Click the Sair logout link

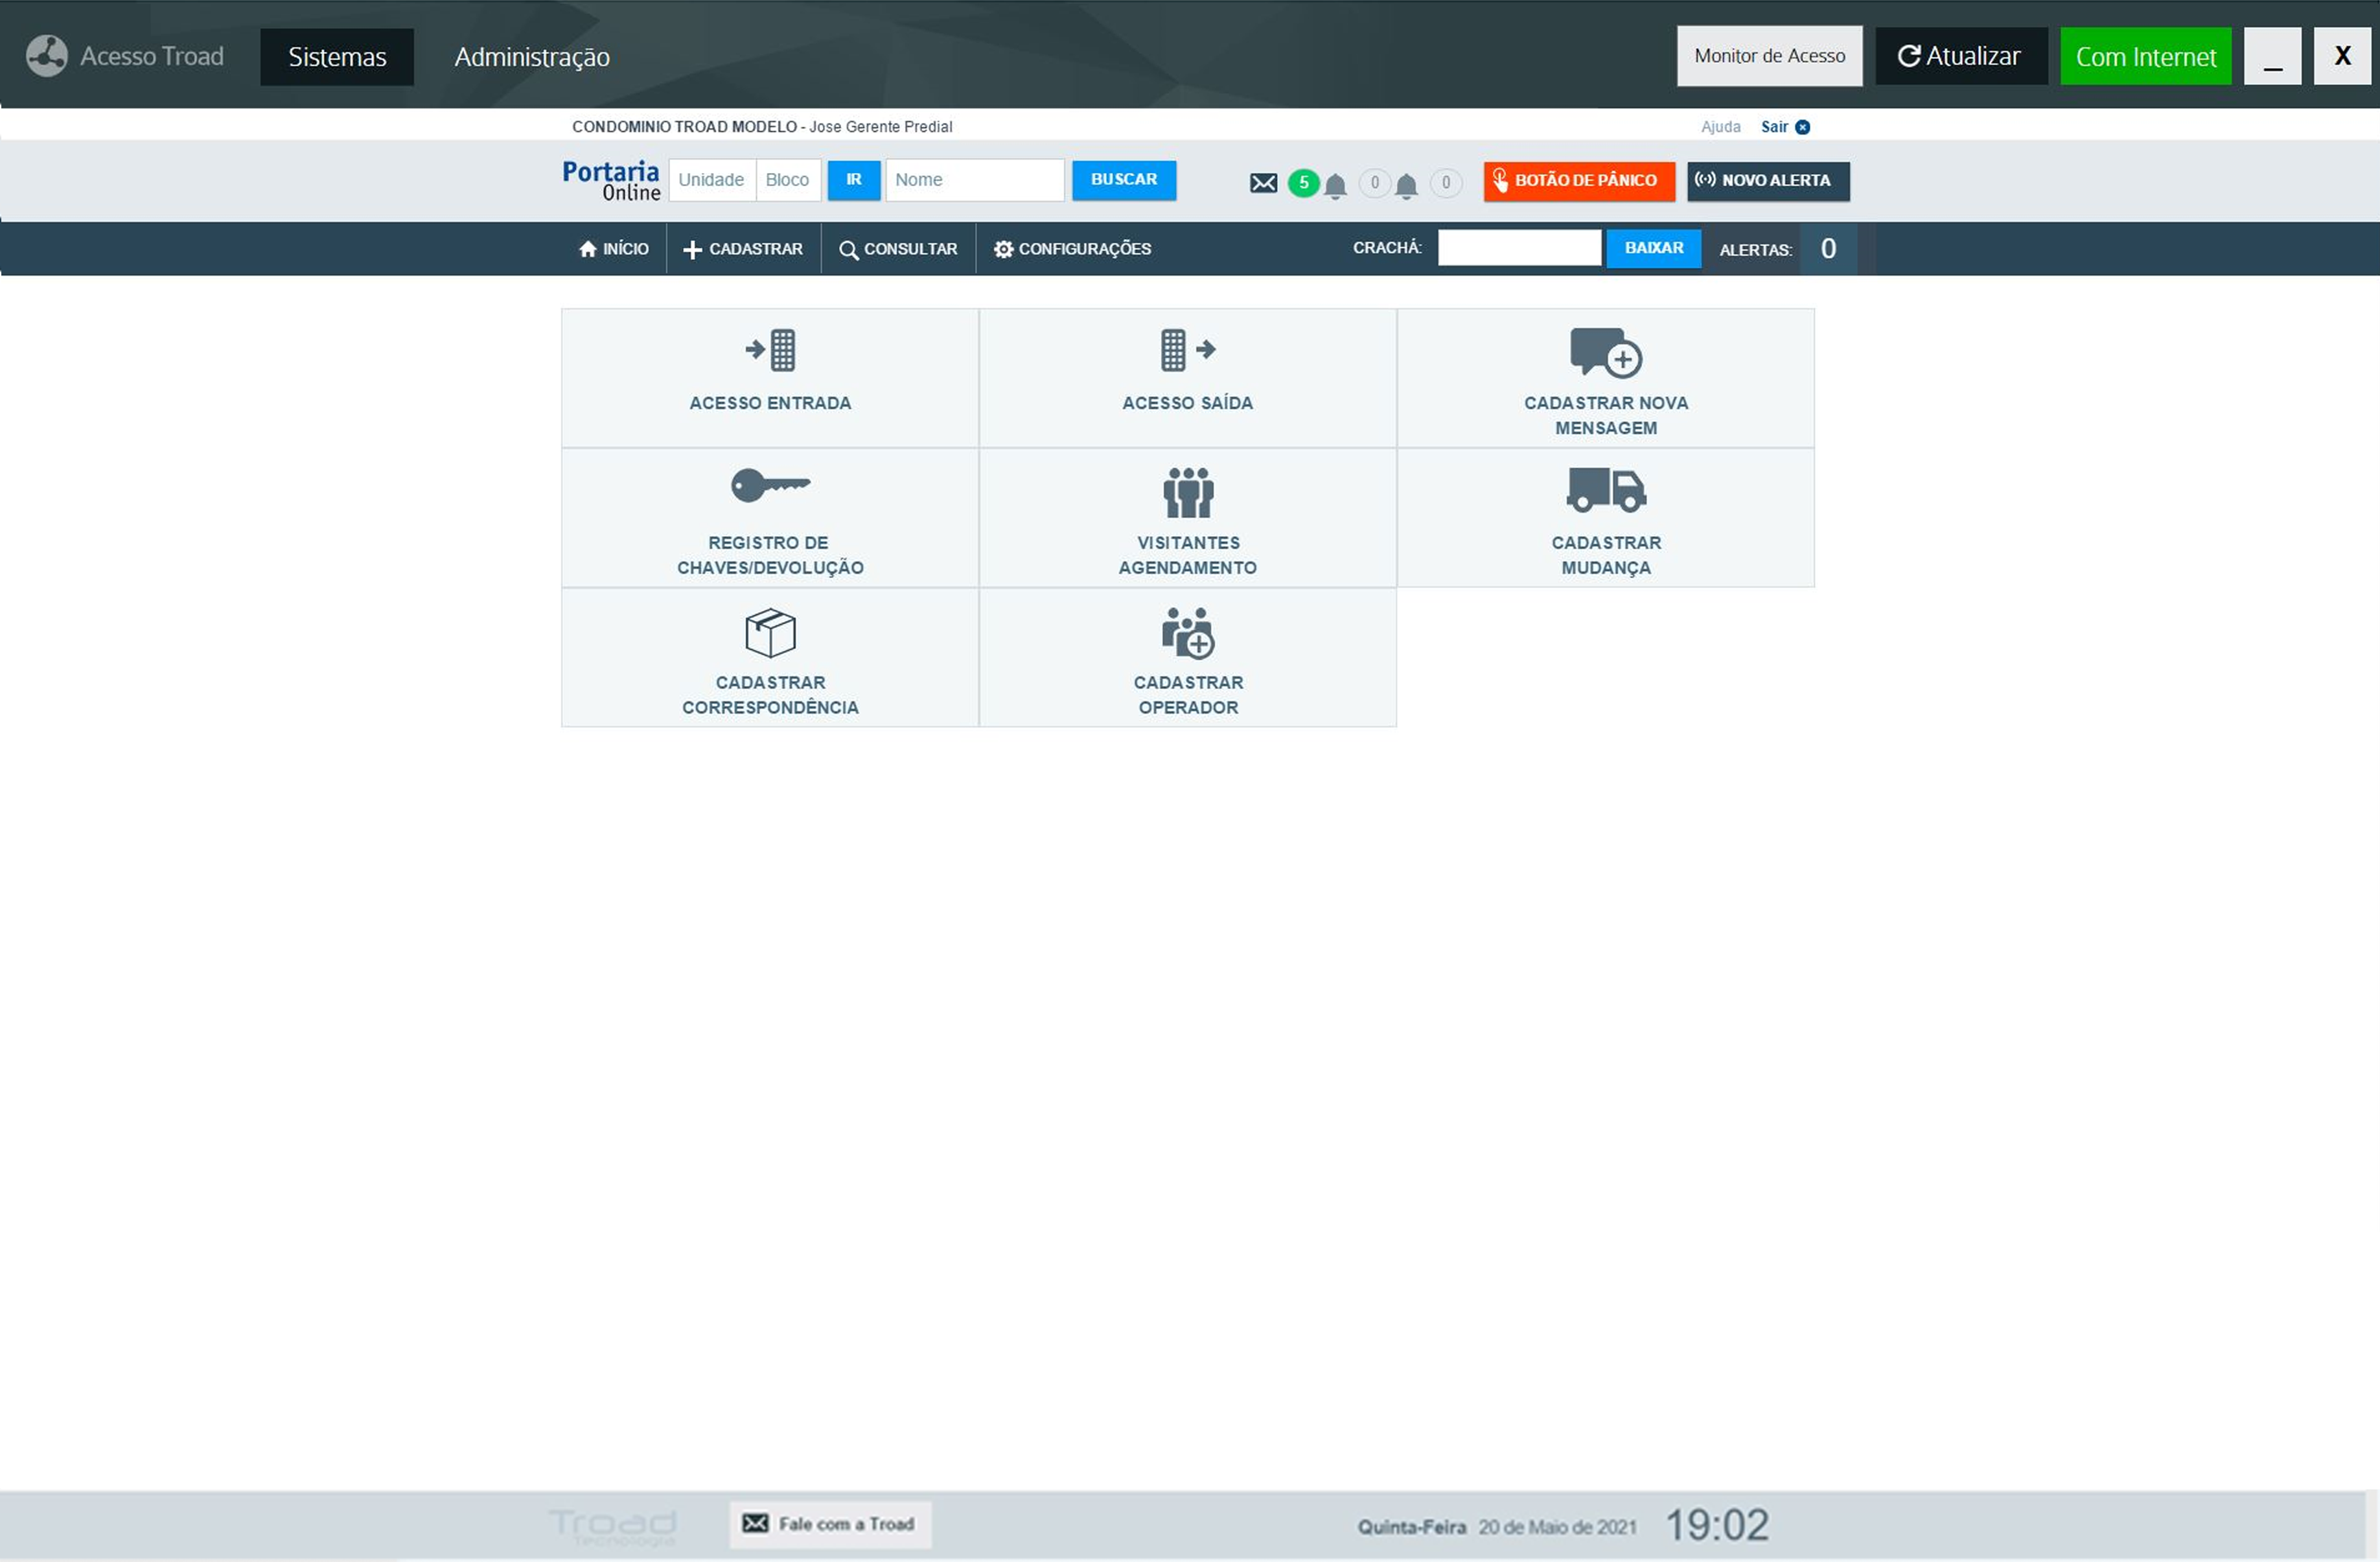click(1774, 127)
